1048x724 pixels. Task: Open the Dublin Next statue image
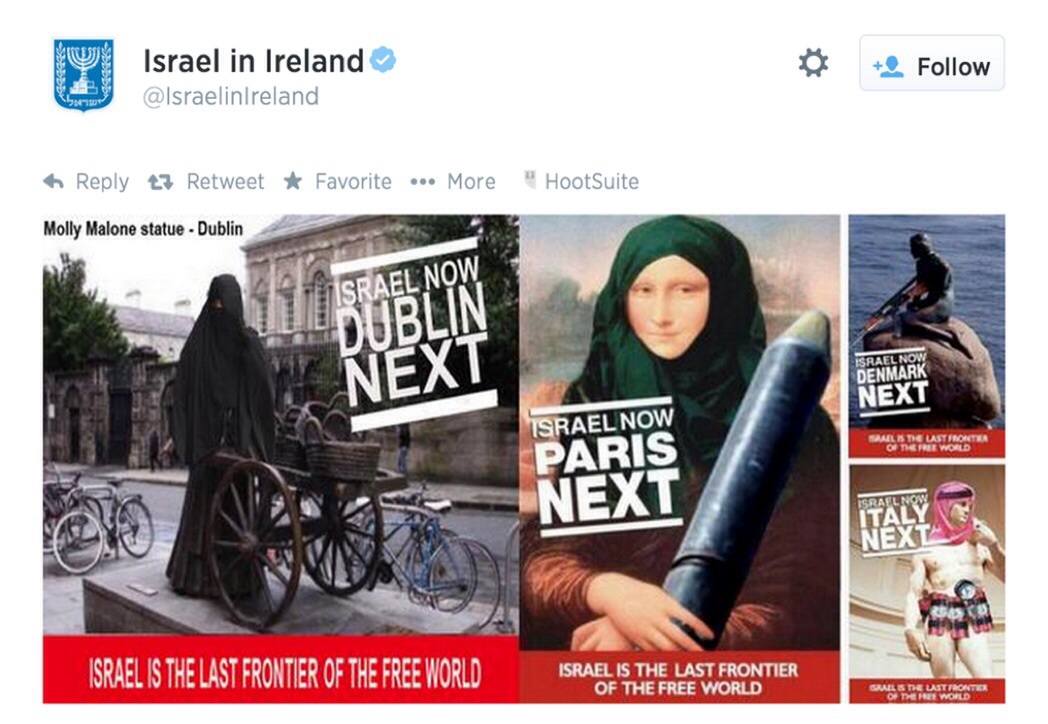coord(281,459)
